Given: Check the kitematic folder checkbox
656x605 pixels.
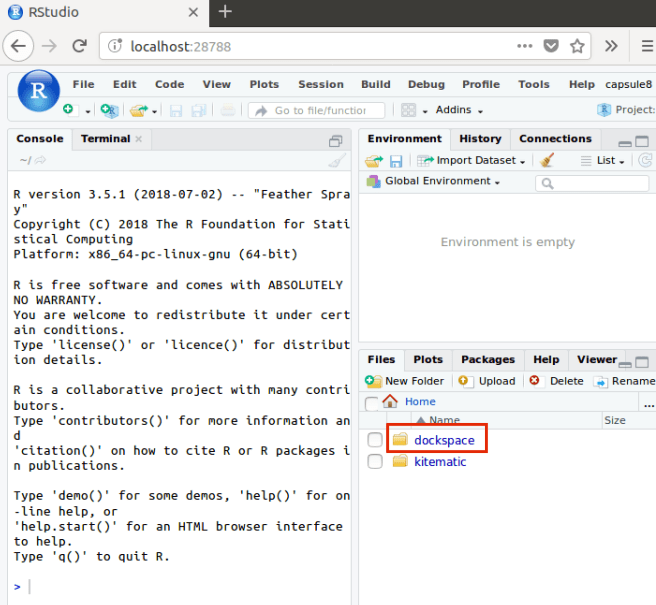Looking at the screenshot, I should (x=375, y=462).
